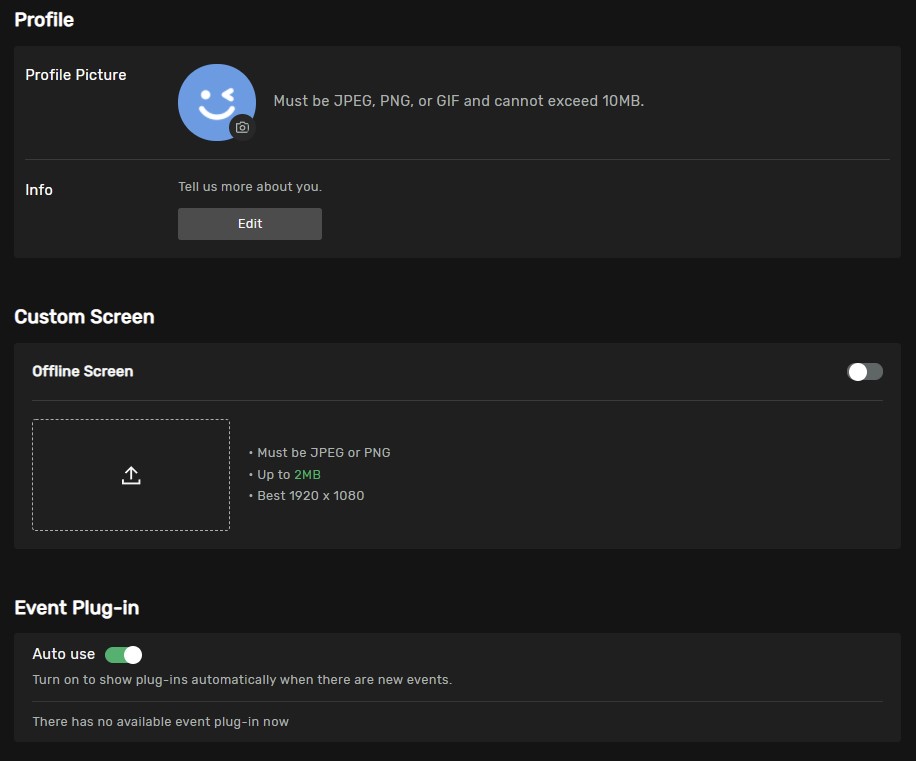
Task: Click the 'Best 1920 x 1080' hint
Action: pos(310,496)
